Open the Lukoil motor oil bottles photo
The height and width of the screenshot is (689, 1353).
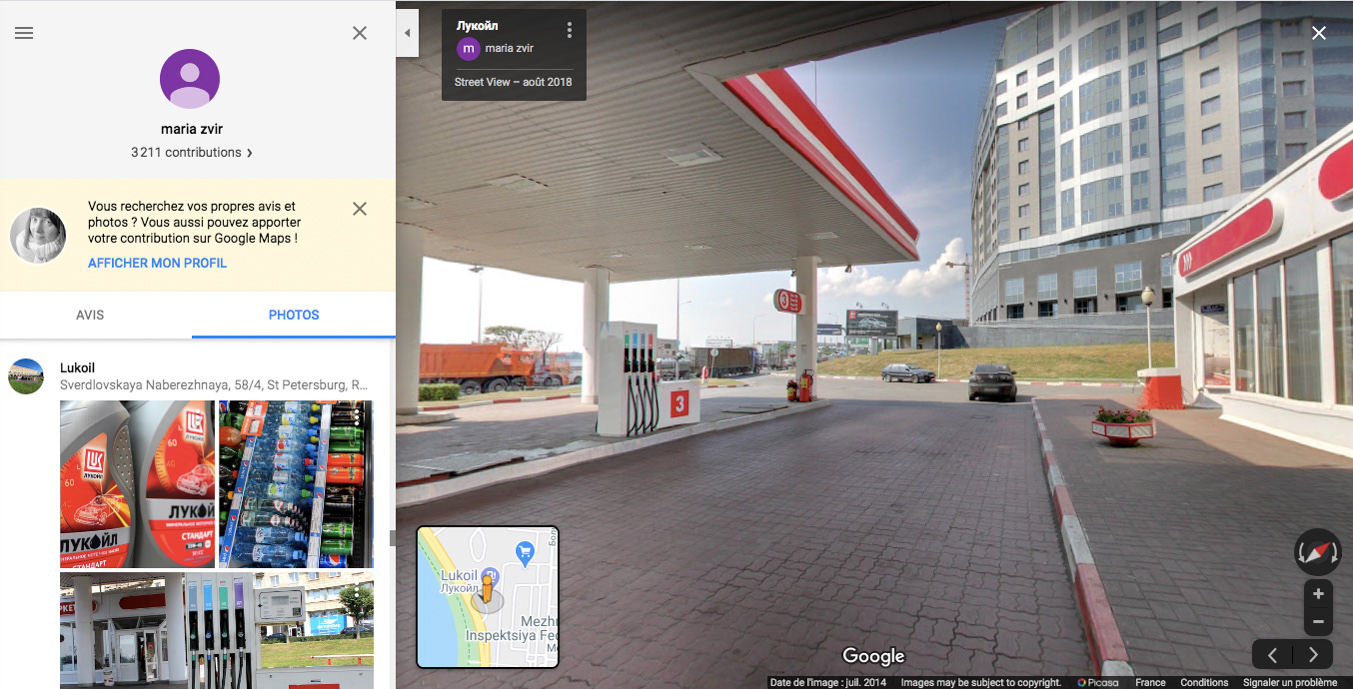point(138,484)
